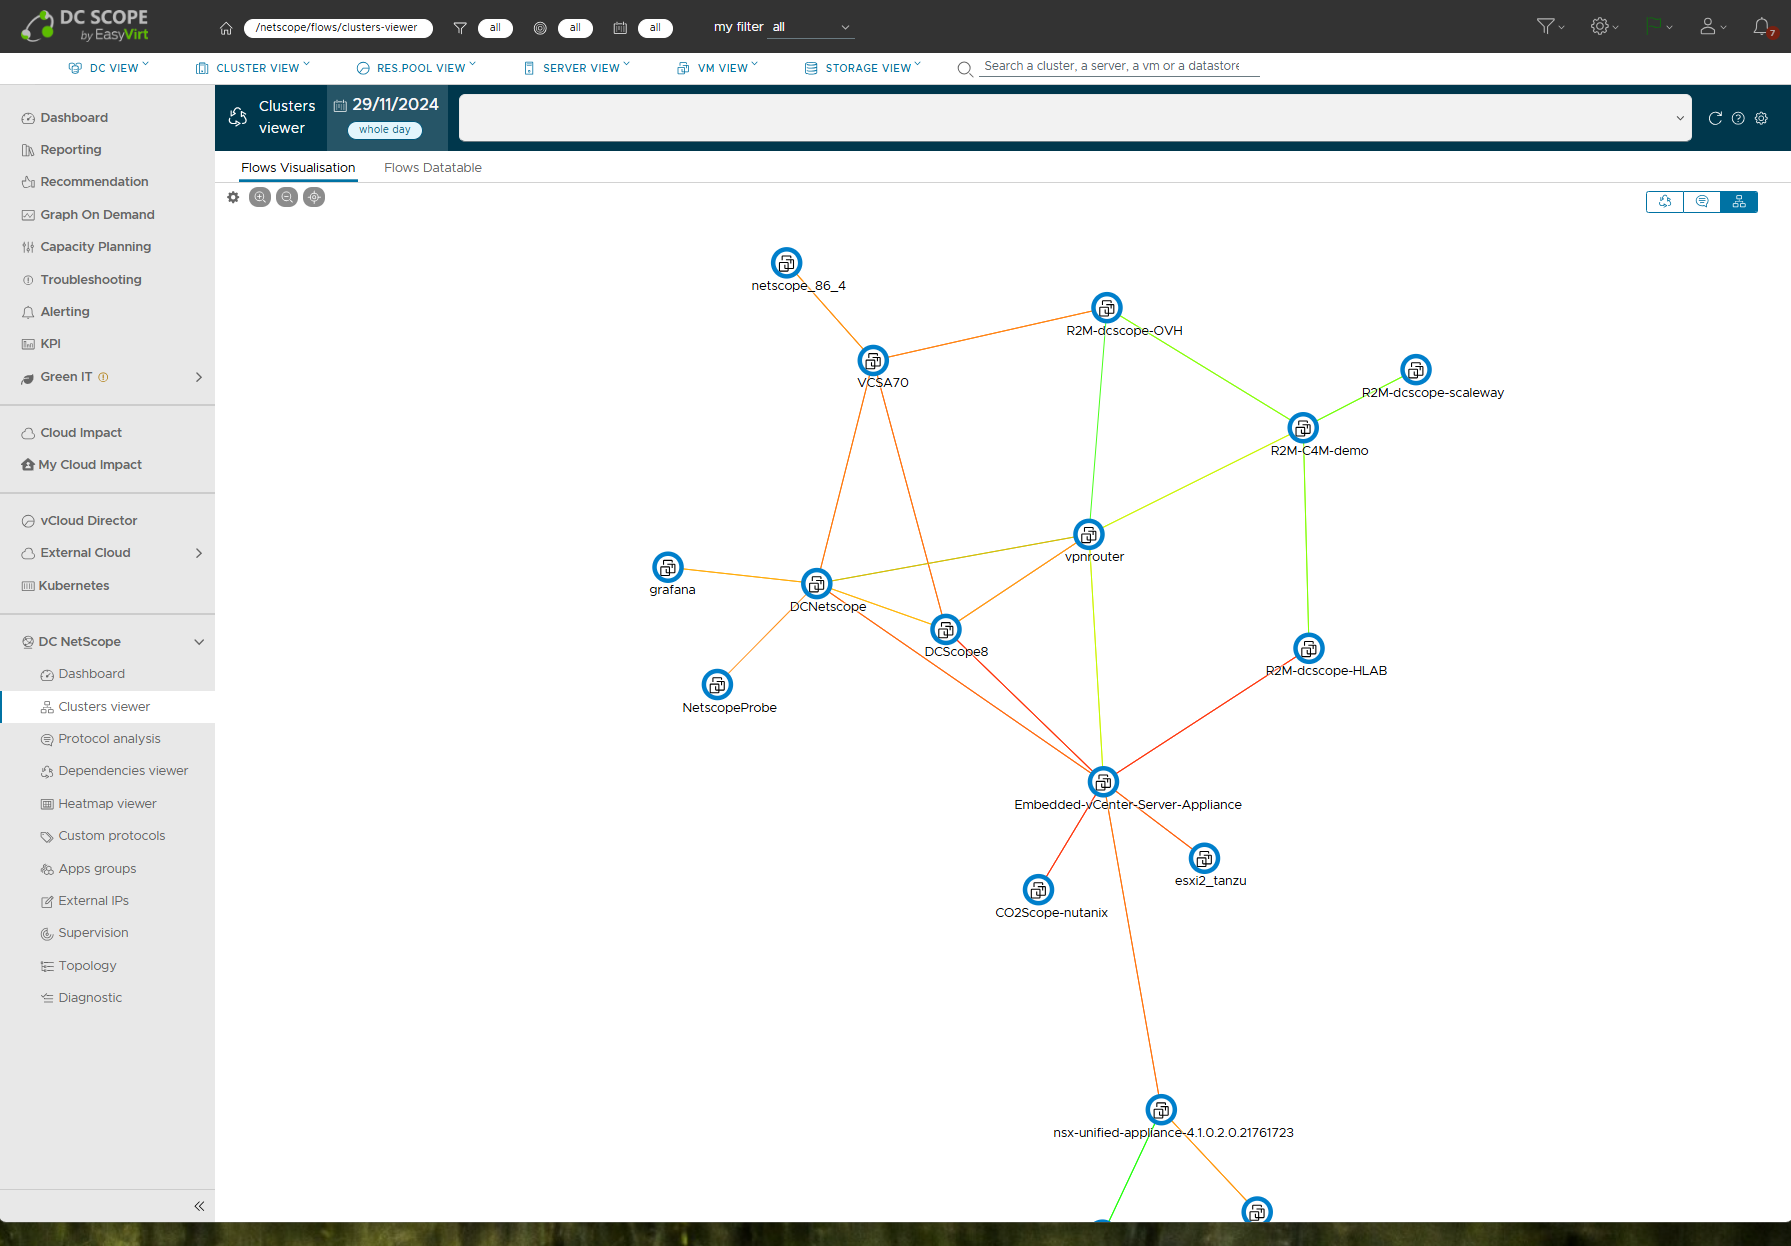Screen dimensions: 1791x1246
Task: Select the grafana node
Action: click(668, 567)
